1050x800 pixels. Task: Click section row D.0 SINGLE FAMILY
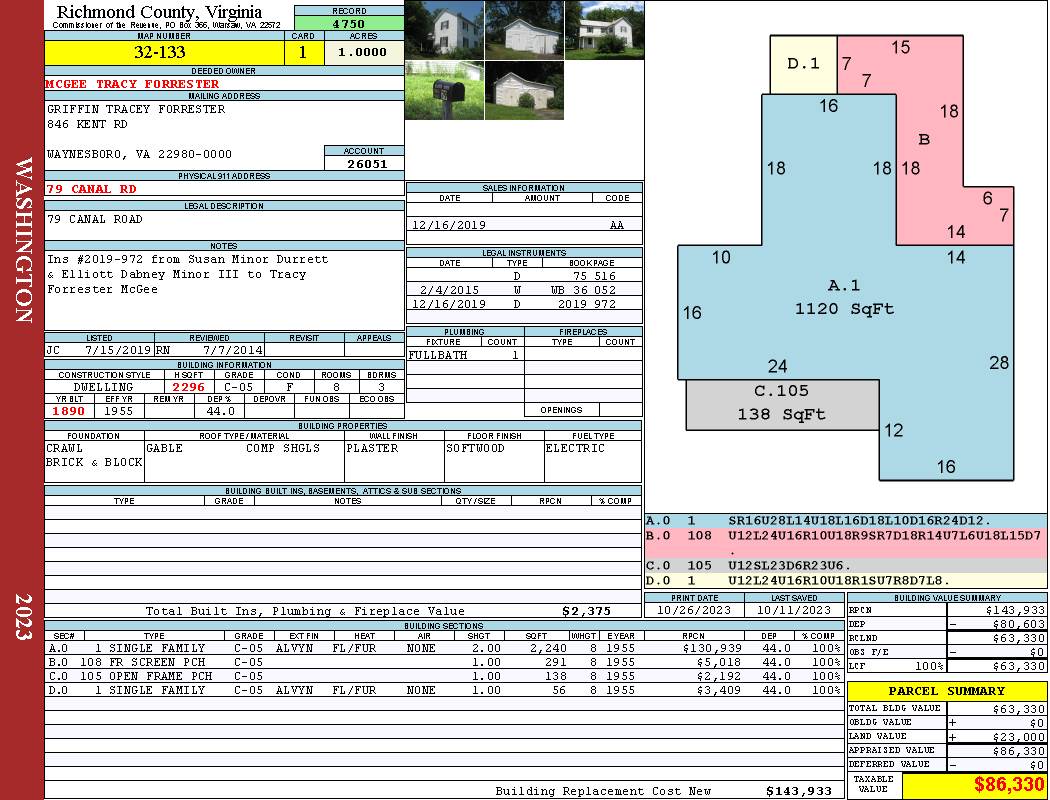tap(443, 690)
